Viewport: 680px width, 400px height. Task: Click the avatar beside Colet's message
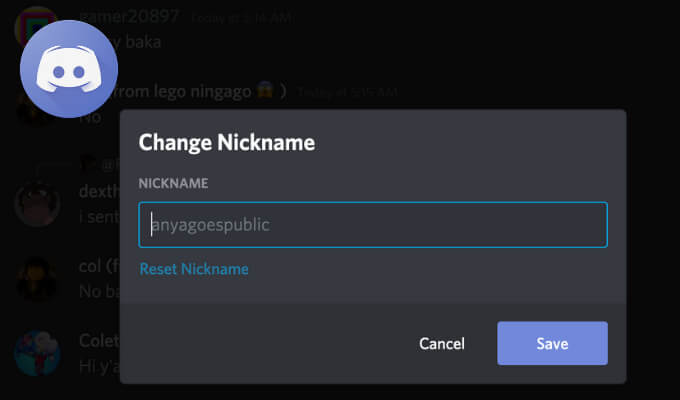pos(36,354)
